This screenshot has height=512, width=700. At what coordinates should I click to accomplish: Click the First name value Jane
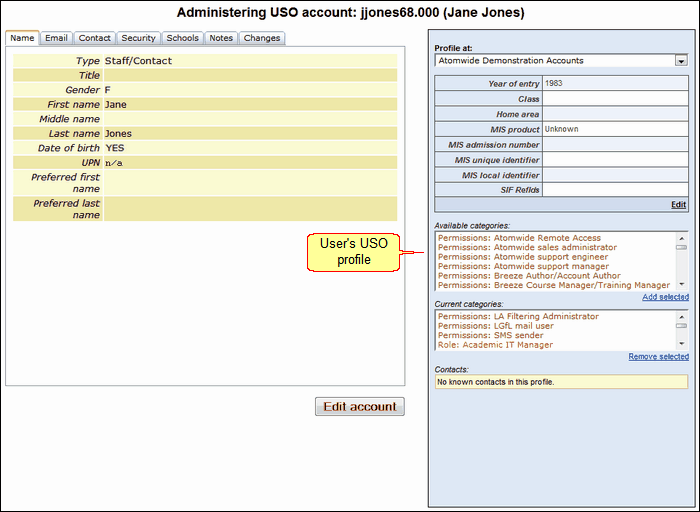point(116,104)
